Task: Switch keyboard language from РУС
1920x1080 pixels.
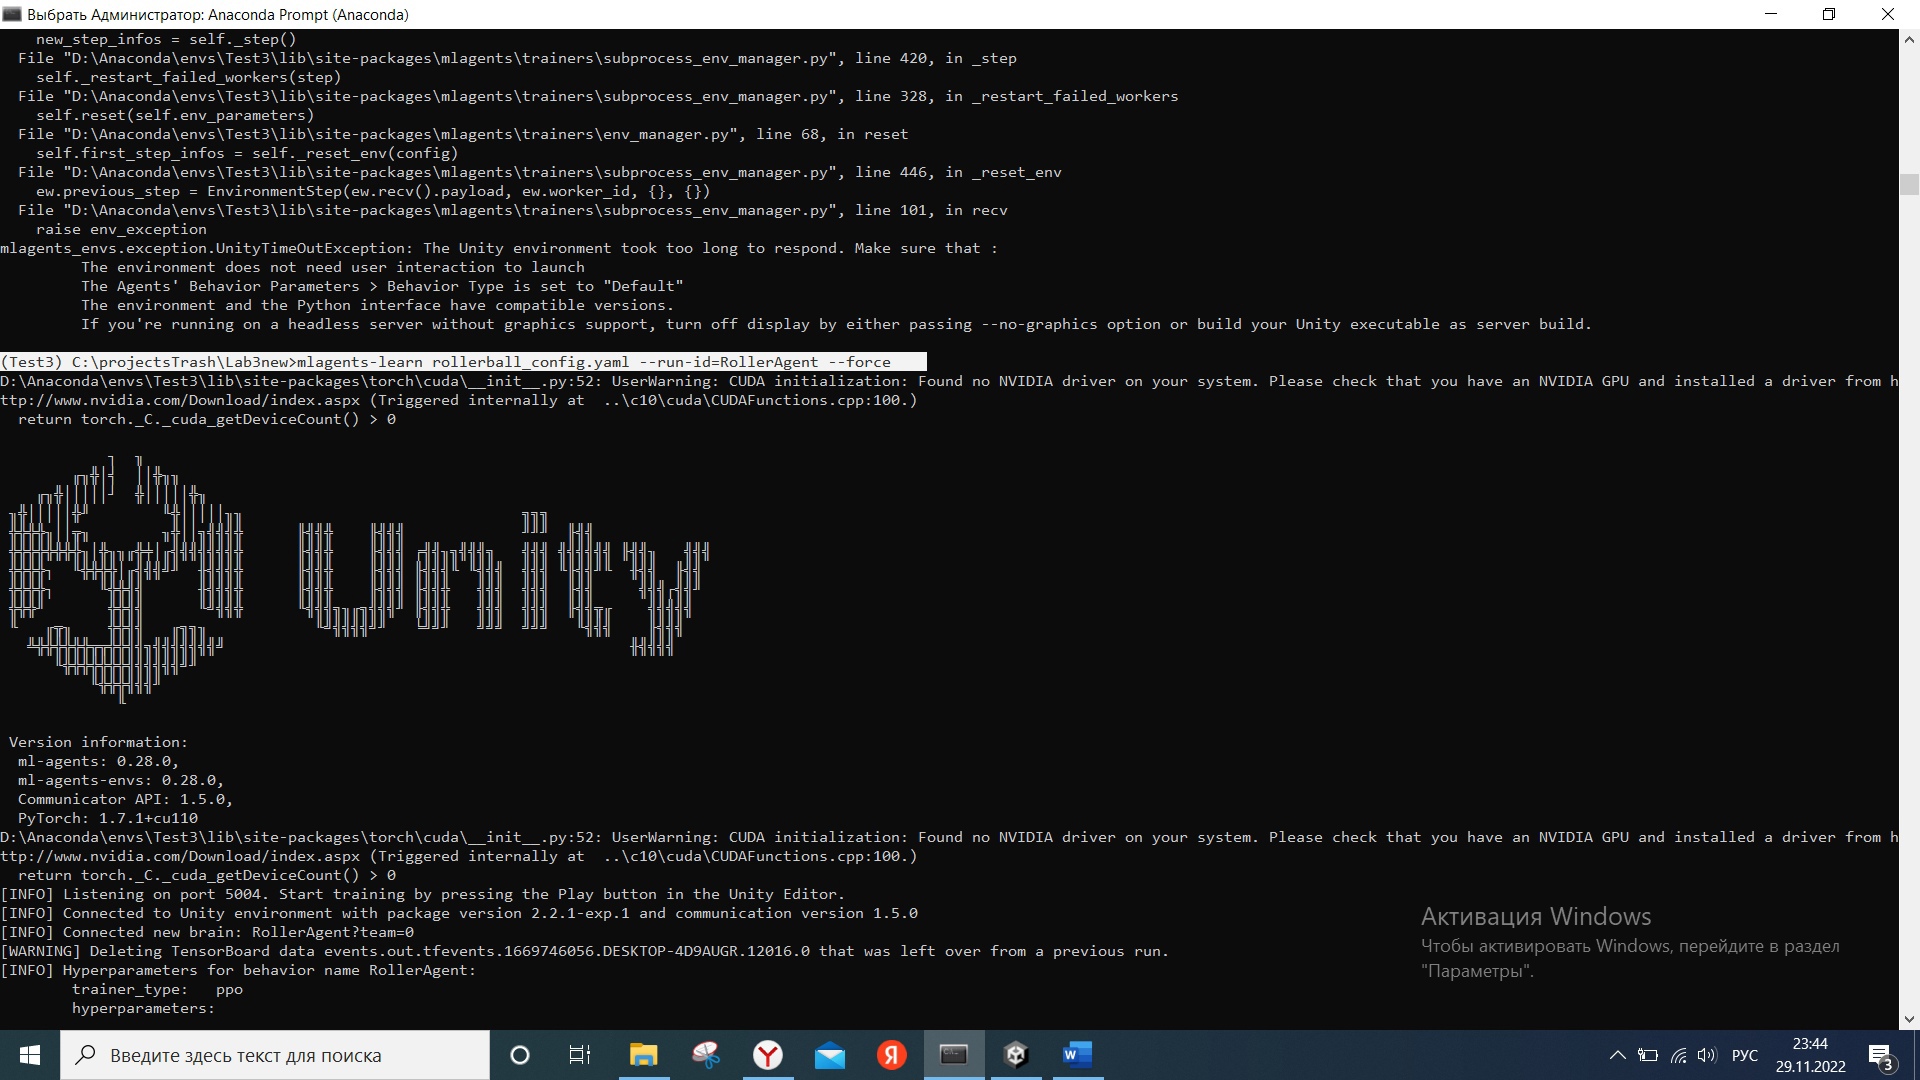Action: point(1744,1055)
